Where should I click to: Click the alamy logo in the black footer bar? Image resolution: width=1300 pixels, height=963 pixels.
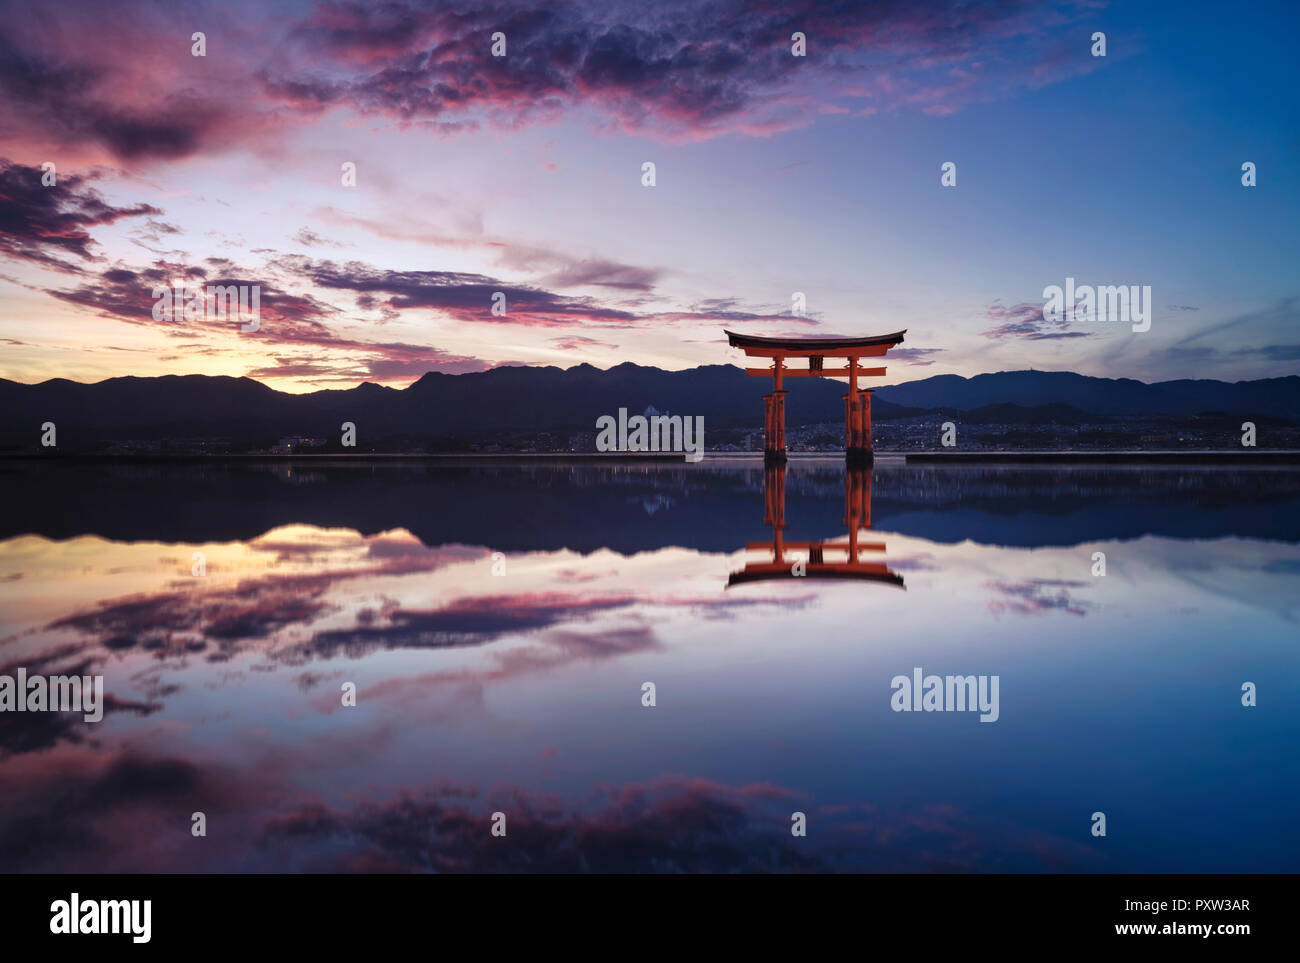coord(101,918)
